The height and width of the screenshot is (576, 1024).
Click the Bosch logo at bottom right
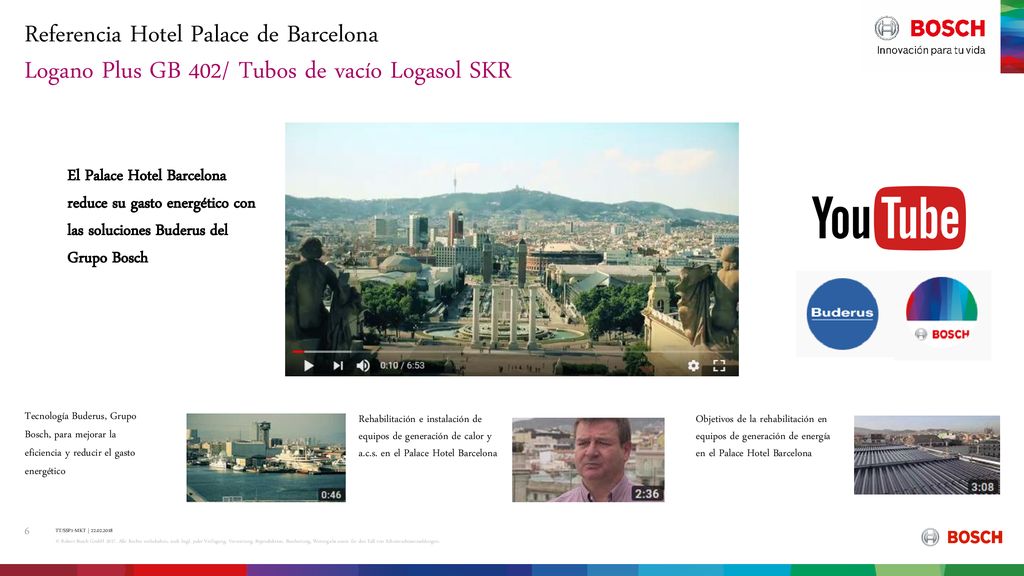(962, 537)
